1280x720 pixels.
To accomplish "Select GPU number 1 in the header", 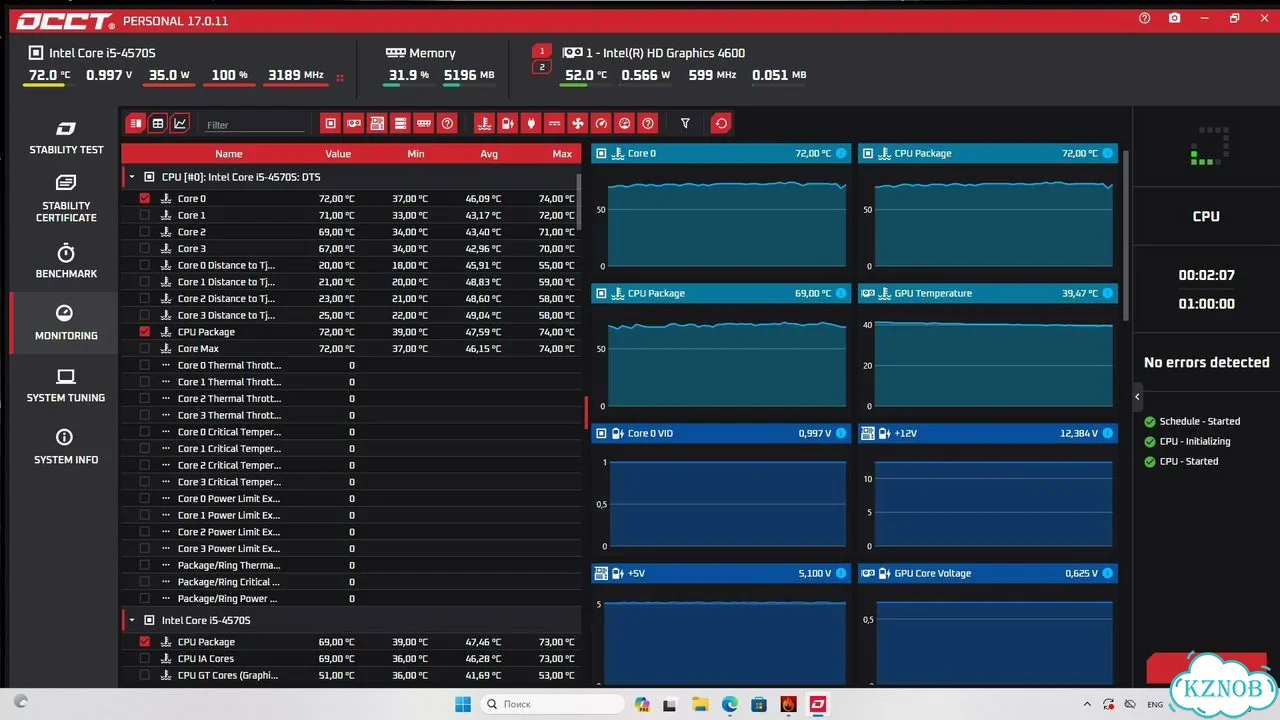I will click(x=542, y=51).
